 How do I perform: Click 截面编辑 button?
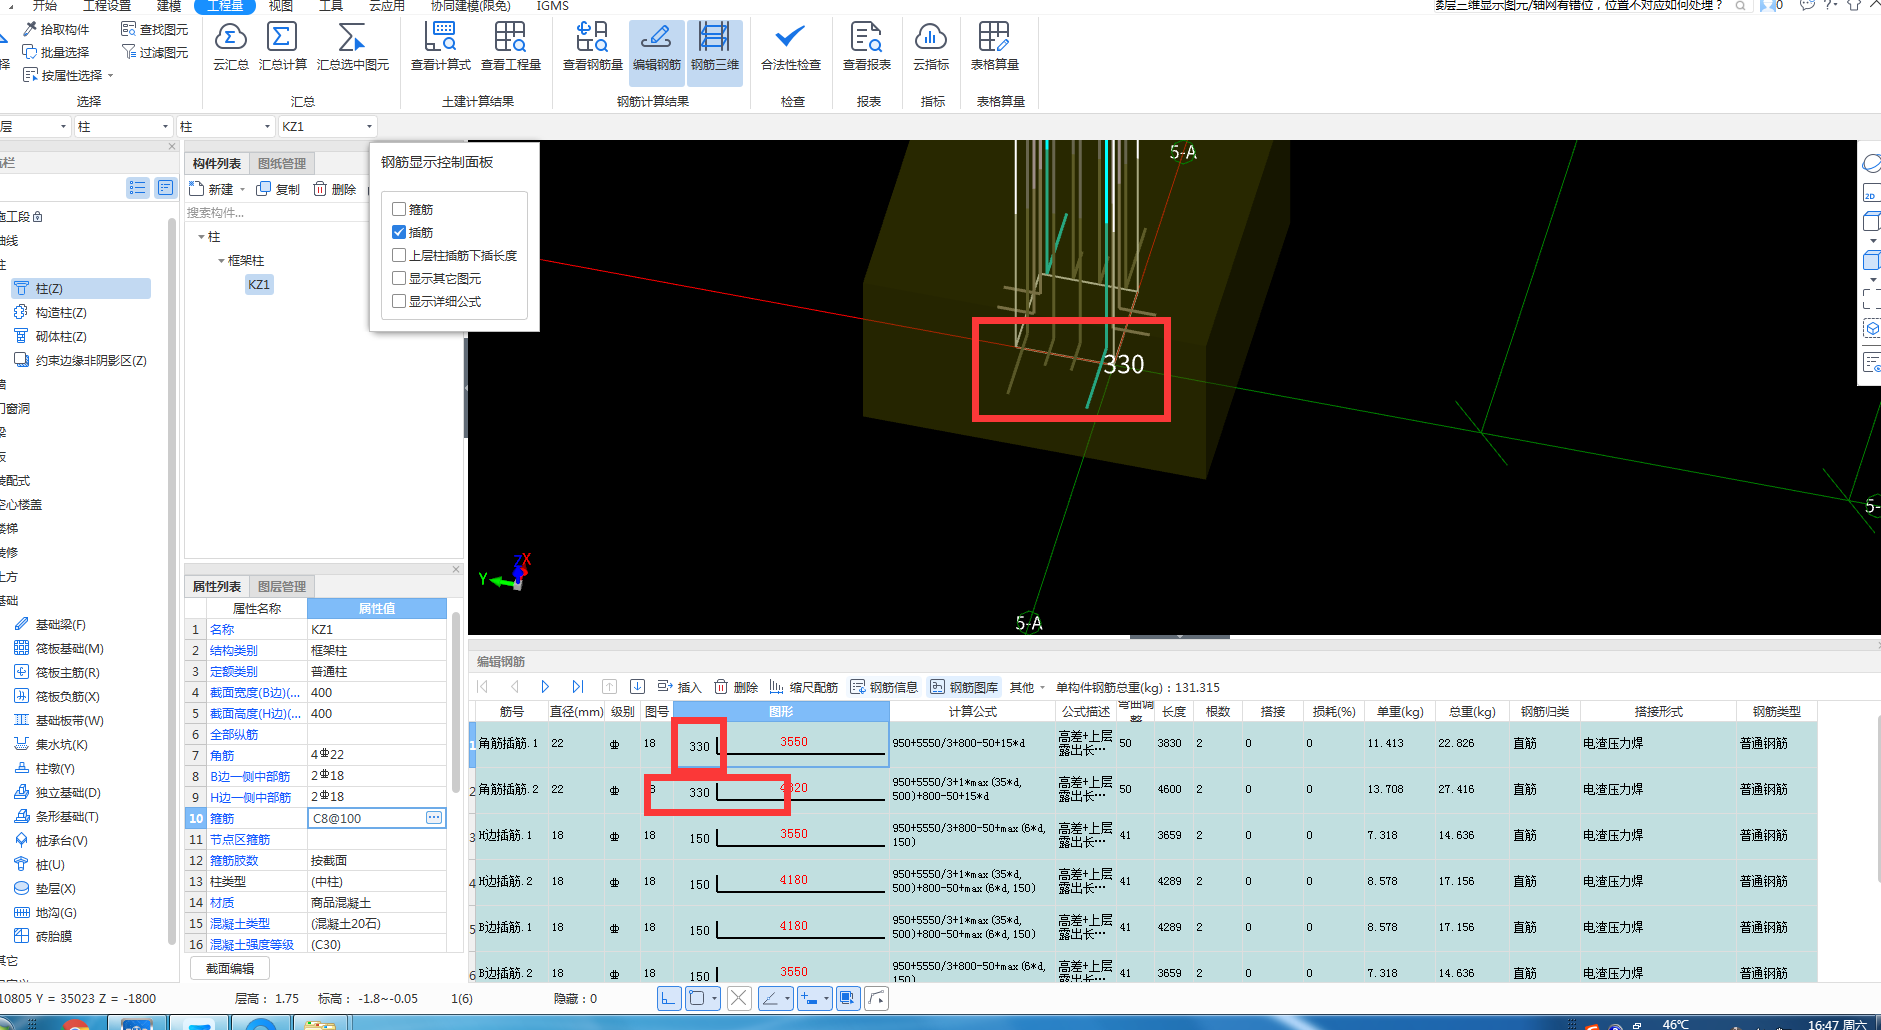230,968
